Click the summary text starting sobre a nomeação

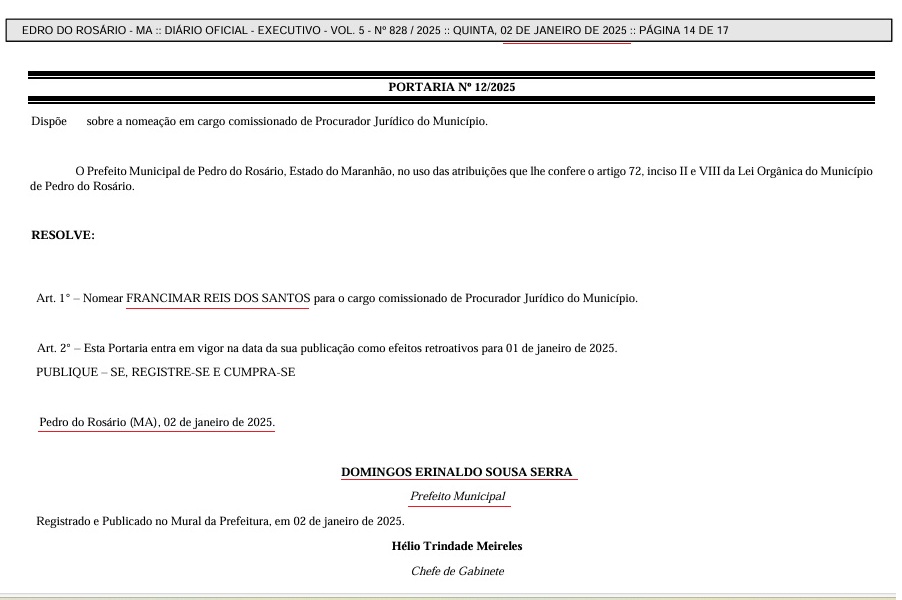pyautogui.click(x=287, y=121)
